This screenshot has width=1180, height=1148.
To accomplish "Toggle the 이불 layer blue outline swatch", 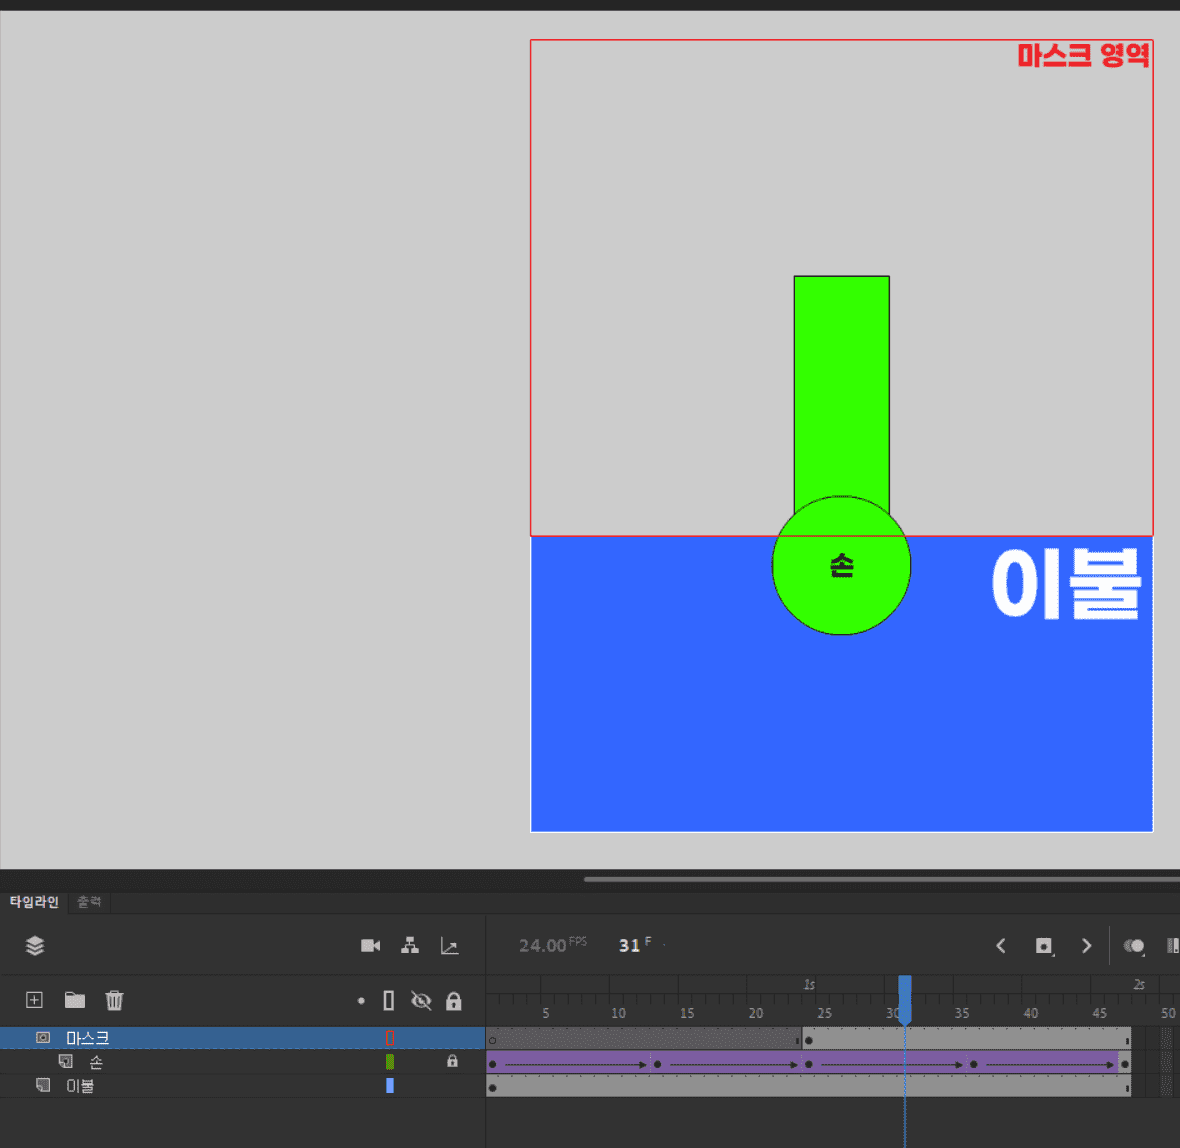I will 390,1086.
